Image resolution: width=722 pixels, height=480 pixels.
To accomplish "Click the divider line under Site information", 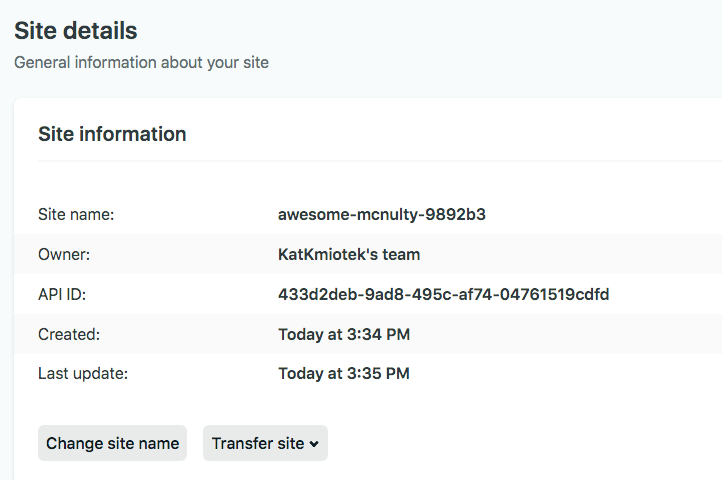I will (380, 161).
